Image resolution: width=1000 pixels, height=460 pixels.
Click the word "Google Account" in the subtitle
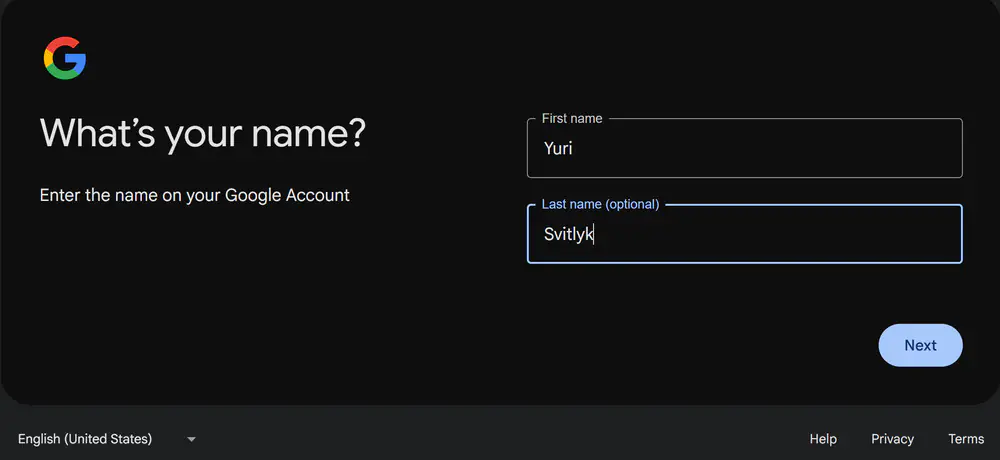pos(287,195)
